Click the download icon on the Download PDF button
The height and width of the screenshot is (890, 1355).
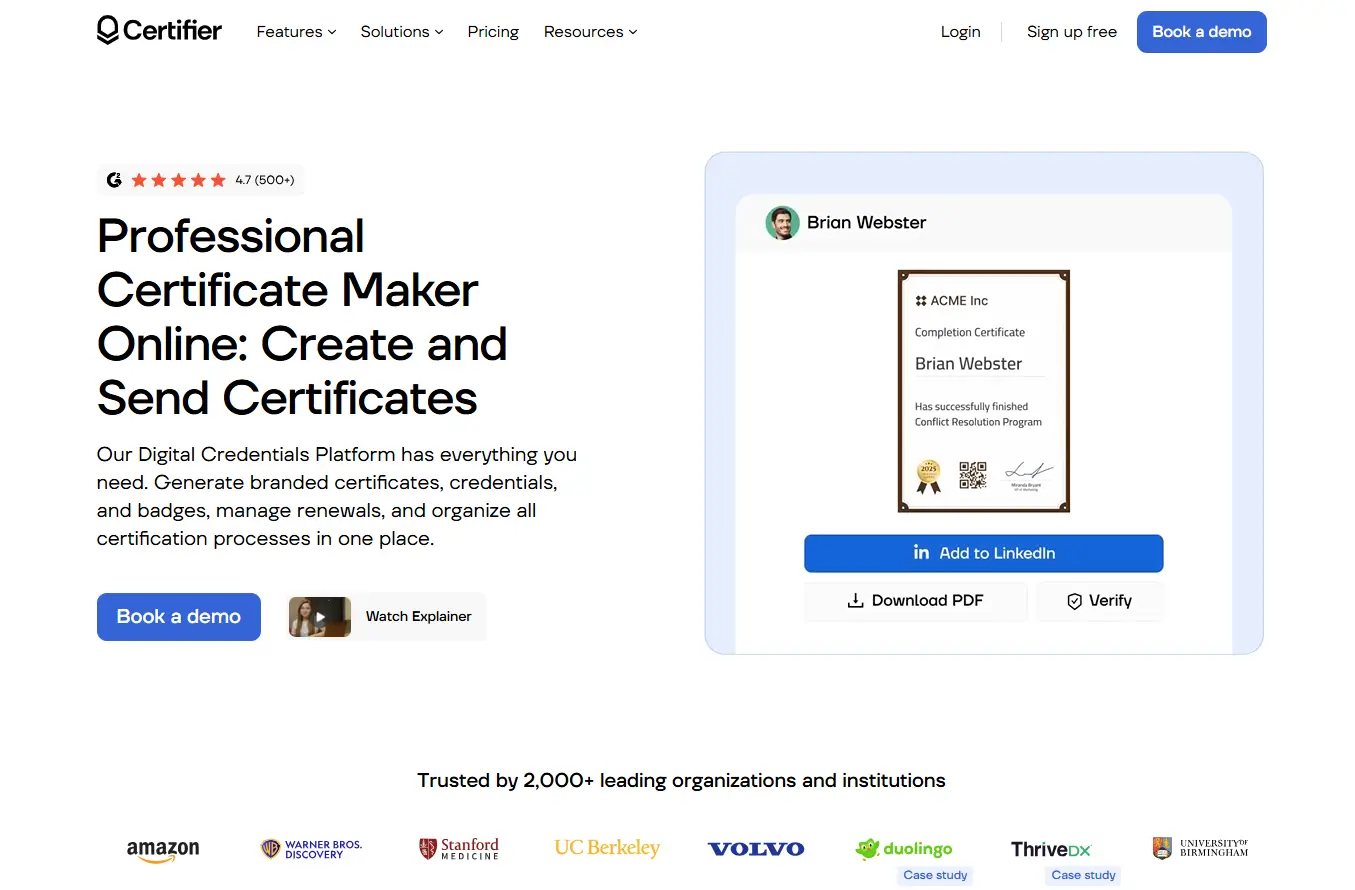(x=855, y=600)
